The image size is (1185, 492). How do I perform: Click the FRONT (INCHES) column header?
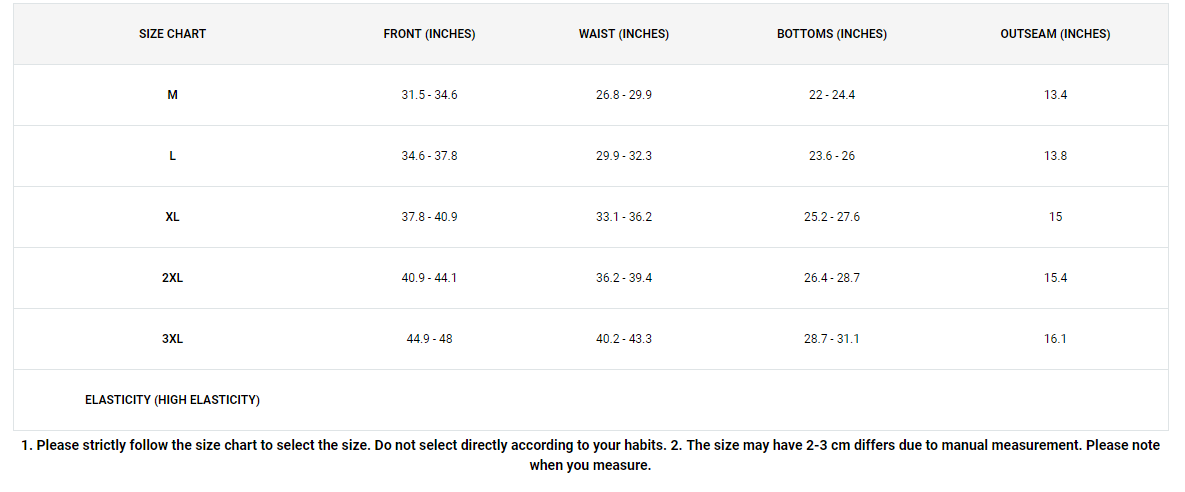tap(429, 34)
